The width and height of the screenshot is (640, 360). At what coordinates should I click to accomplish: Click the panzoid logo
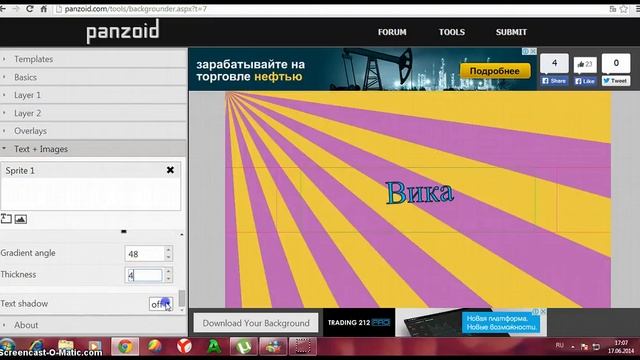tap(122, 32)
